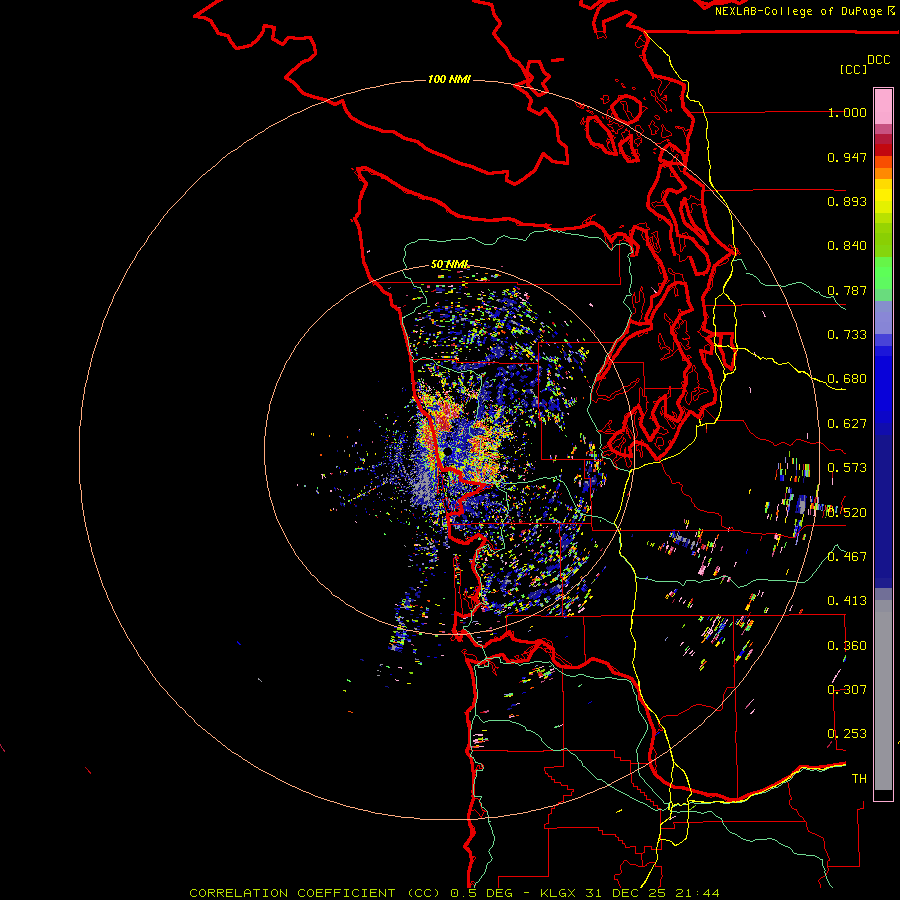
Task: Click the 1.000 value on the color scale
Action: pos(847,112)
